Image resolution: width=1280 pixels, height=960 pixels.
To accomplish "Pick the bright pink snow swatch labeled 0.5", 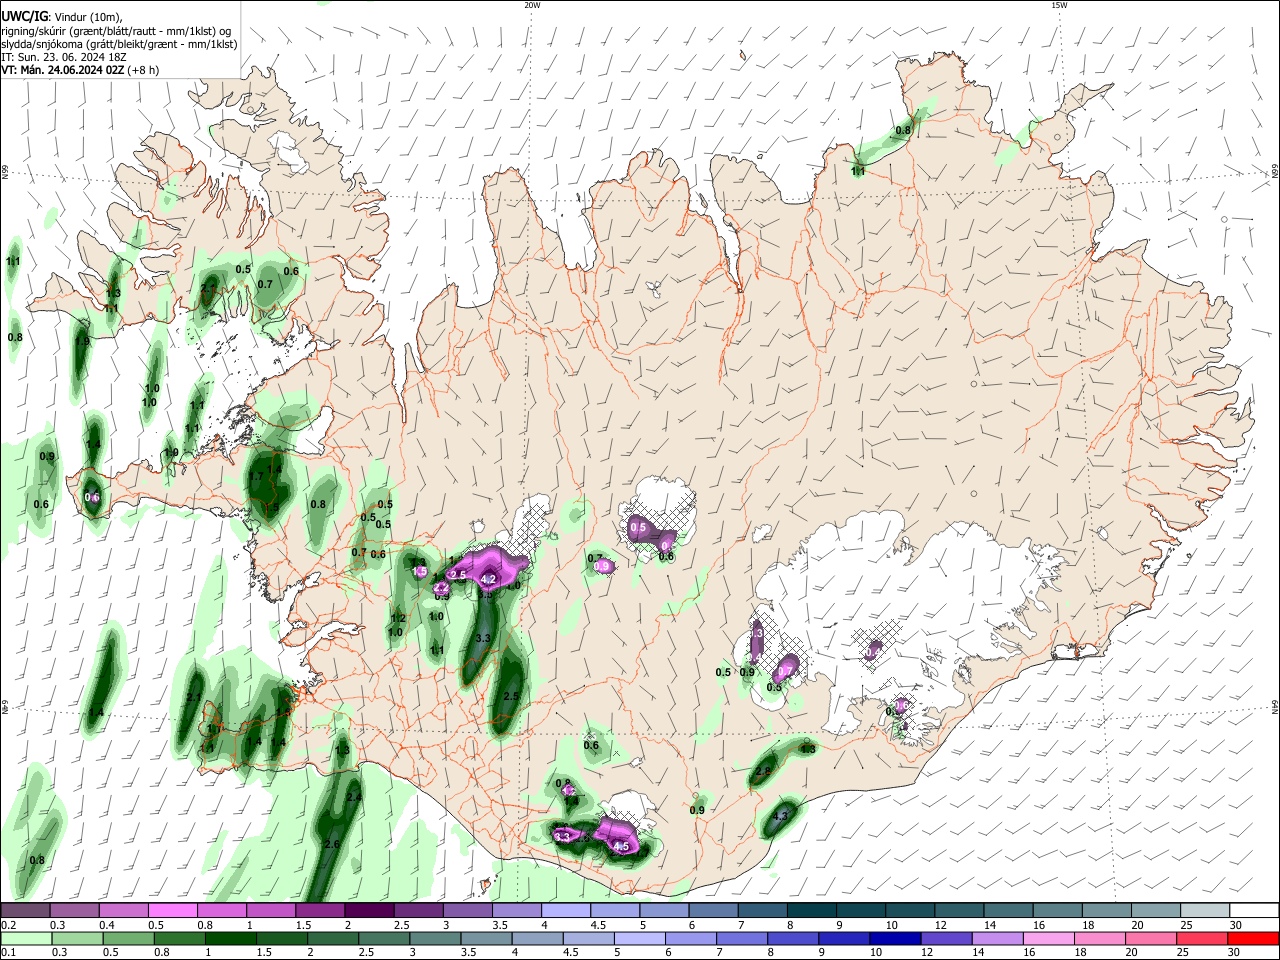I will [x=173, y=911].
